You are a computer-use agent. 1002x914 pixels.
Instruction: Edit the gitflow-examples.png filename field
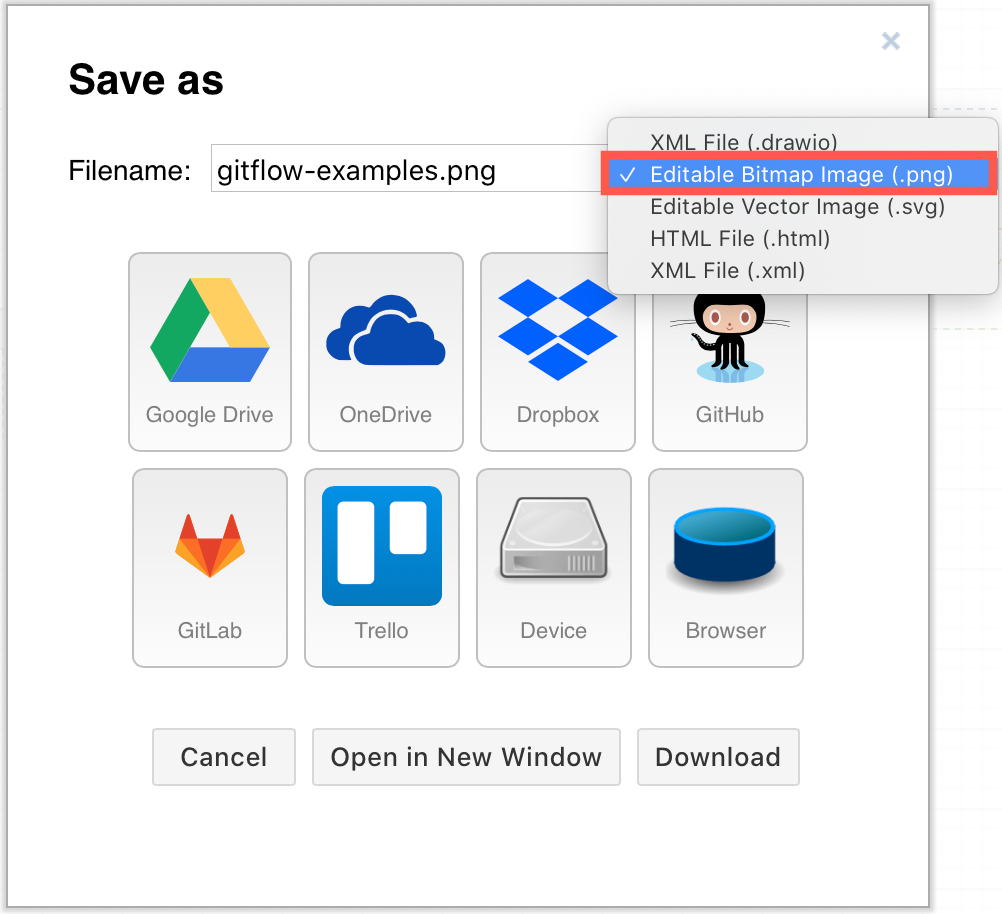pyautogui.click(x=400, y=170)
